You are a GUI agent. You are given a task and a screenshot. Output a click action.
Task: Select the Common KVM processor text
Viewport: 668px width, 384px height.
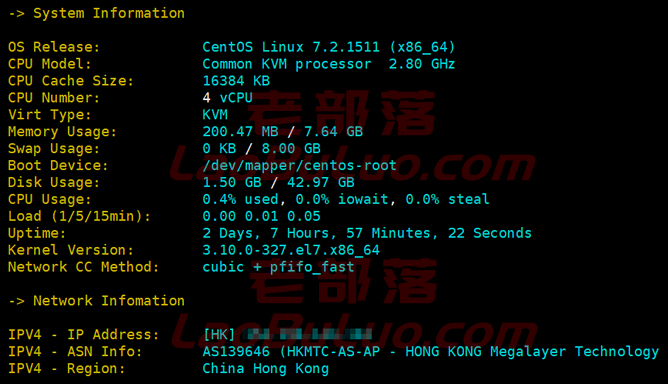tap(287, 64)
